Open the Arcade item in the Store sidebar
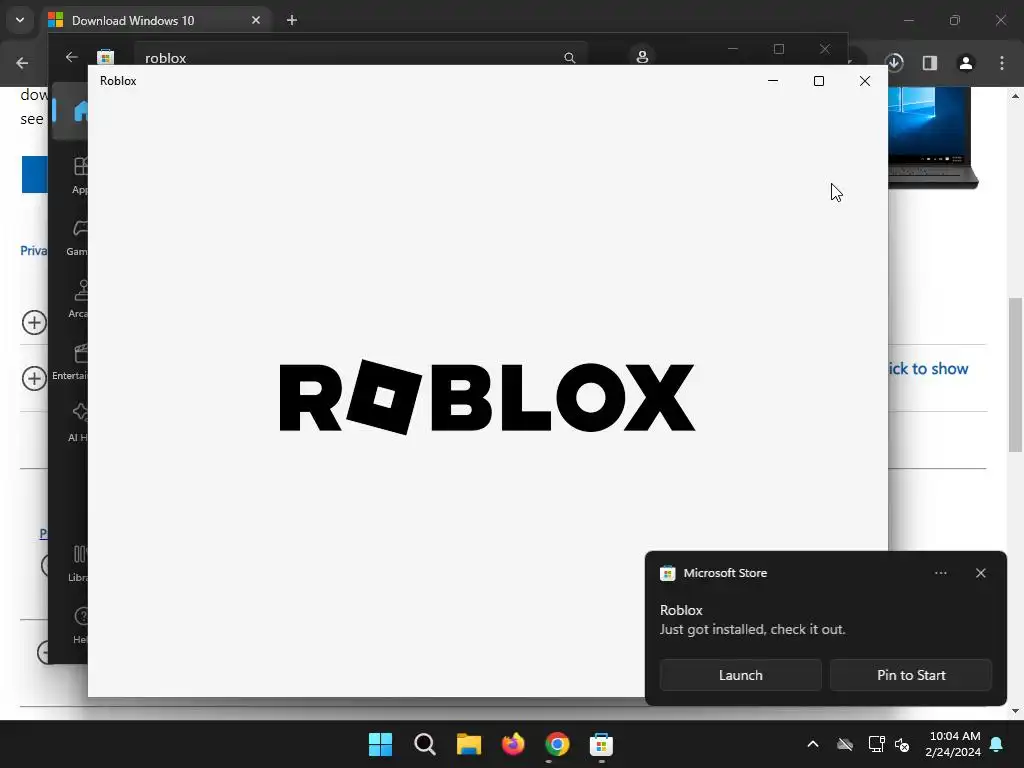1024x768 pixels. [78, 299]
